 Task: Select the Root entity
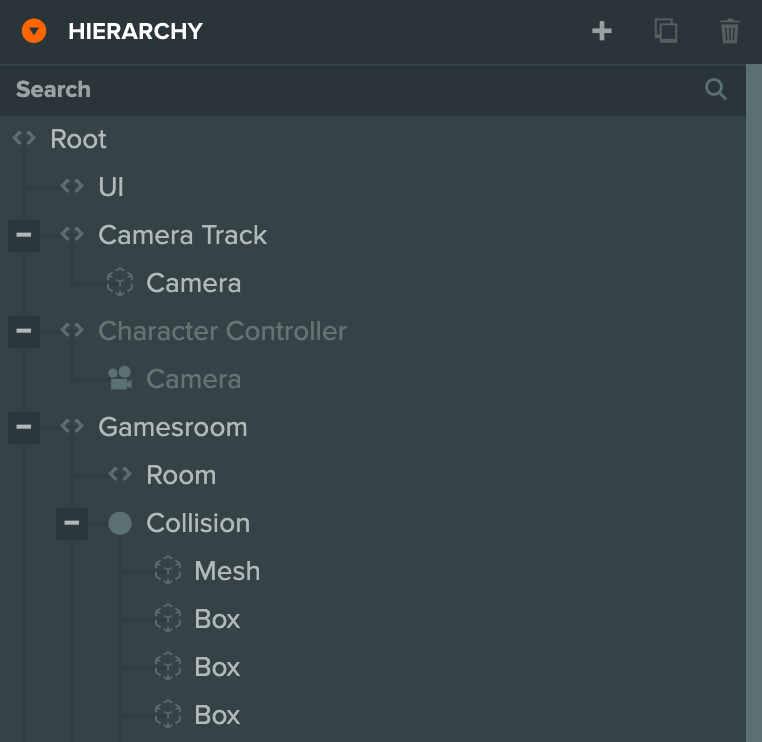click(x=78, y=139)
